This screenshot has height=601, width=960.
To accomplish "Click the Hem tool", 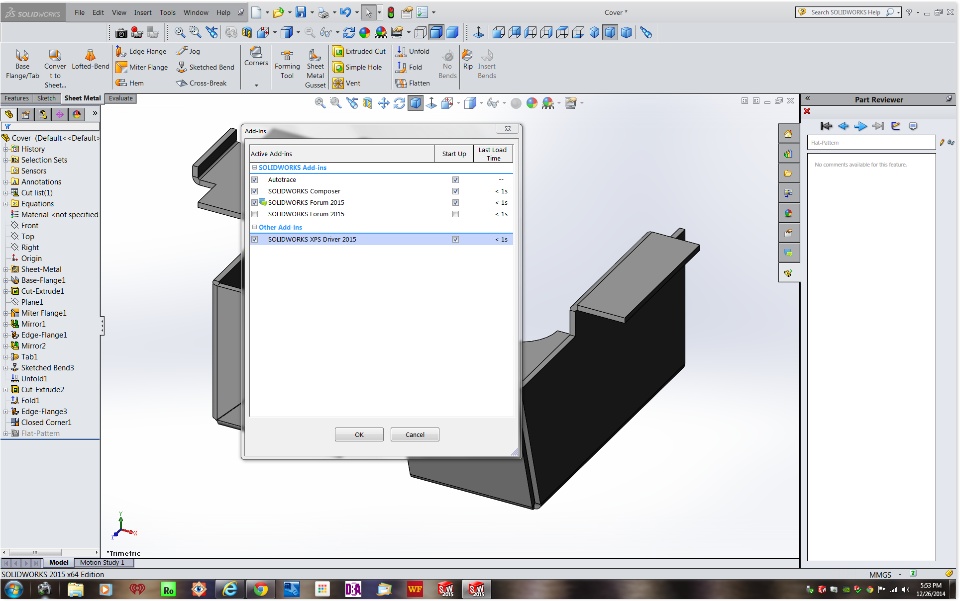I will [130, 83].
